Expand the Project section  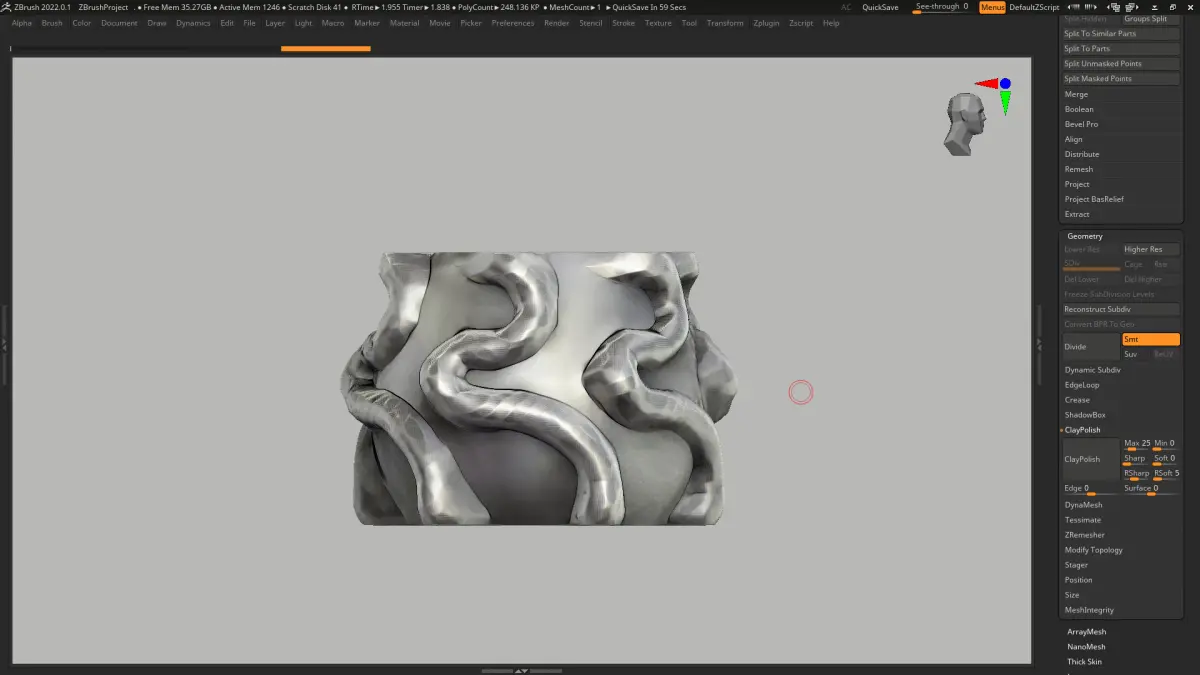coord(1077,184)
